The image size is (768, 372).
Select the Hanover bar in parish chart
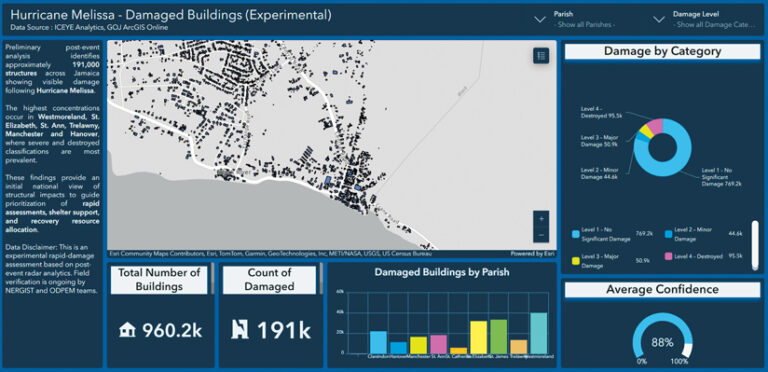coord(399,348)
